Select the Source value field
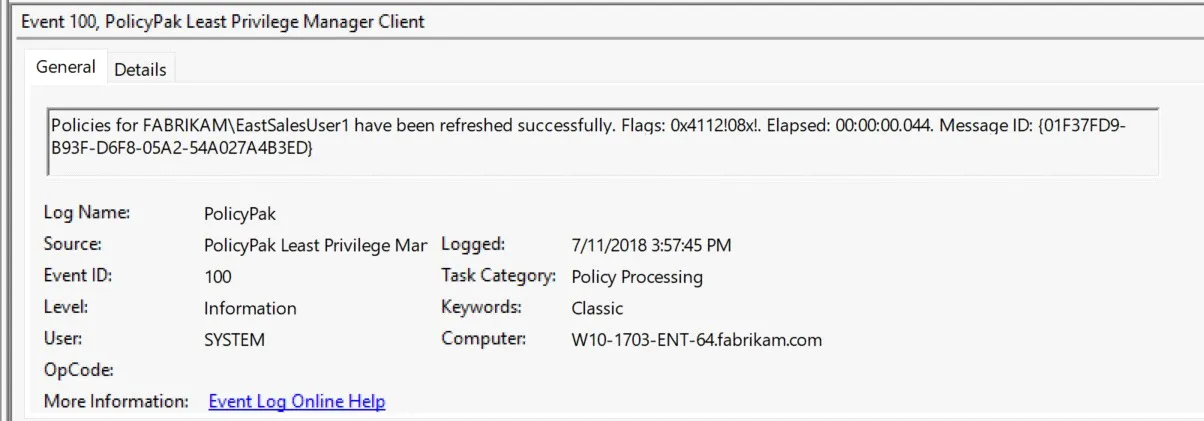 [315, 244]
